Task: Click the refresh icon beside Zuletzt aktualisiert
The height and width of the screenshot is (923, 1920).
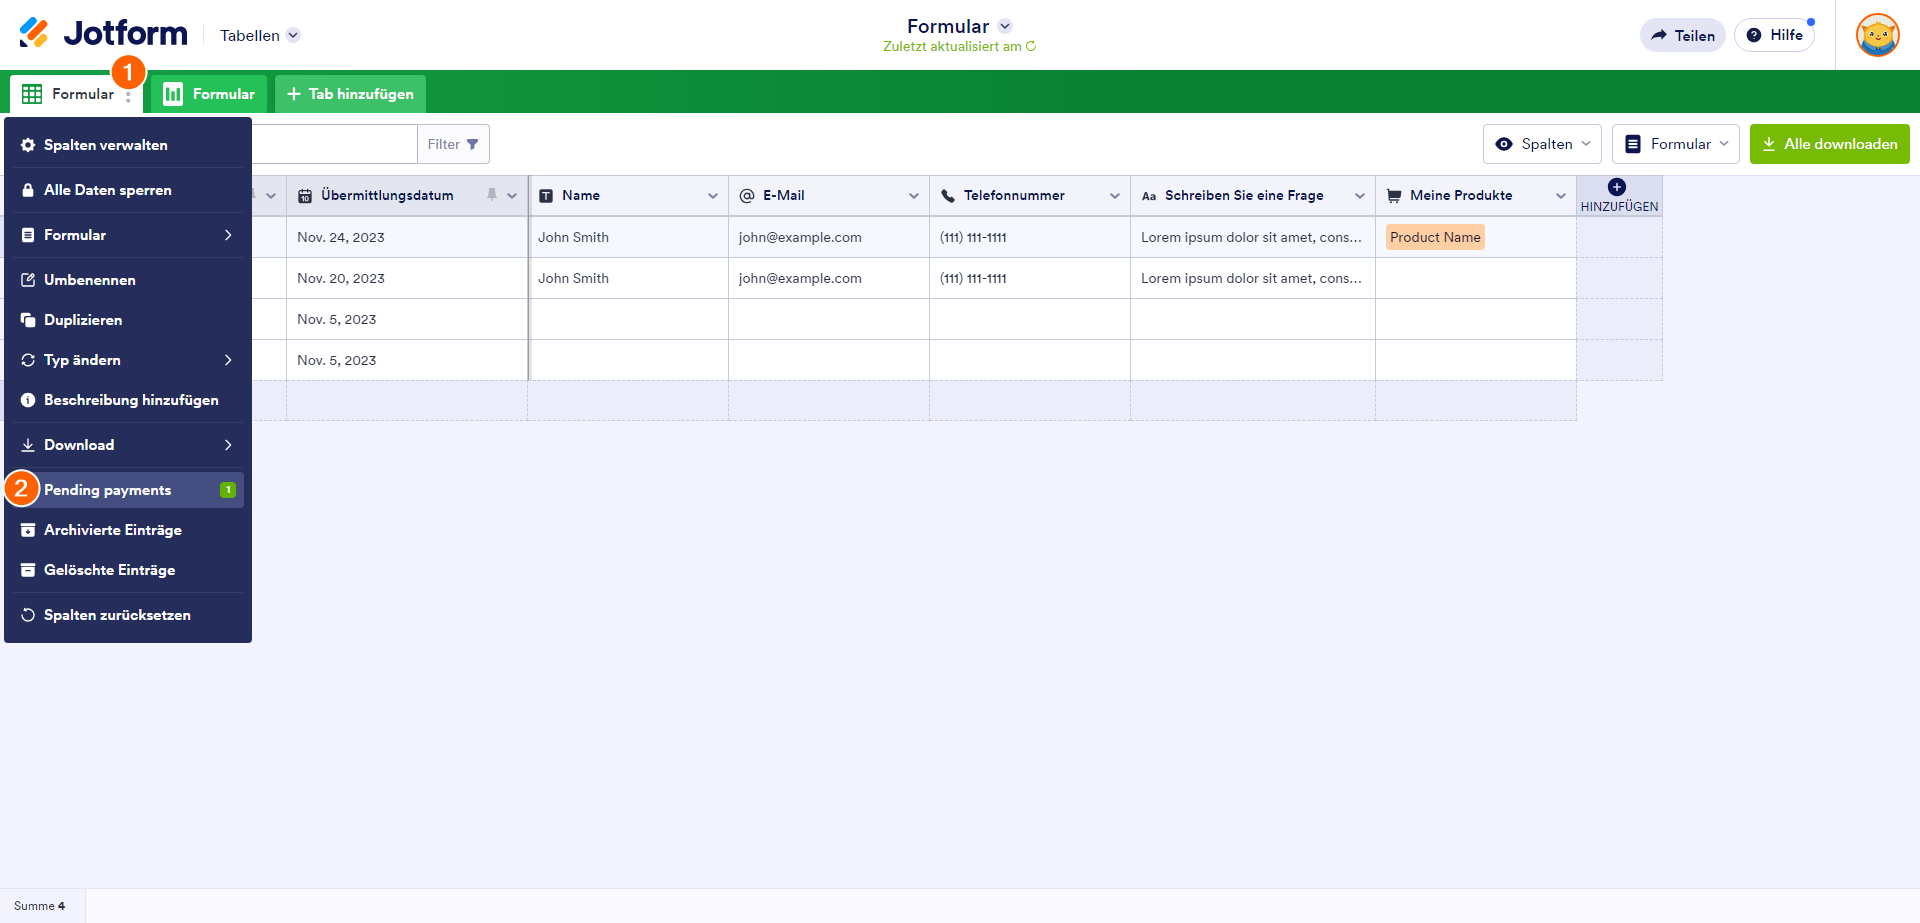Action: click(1031, 46)
